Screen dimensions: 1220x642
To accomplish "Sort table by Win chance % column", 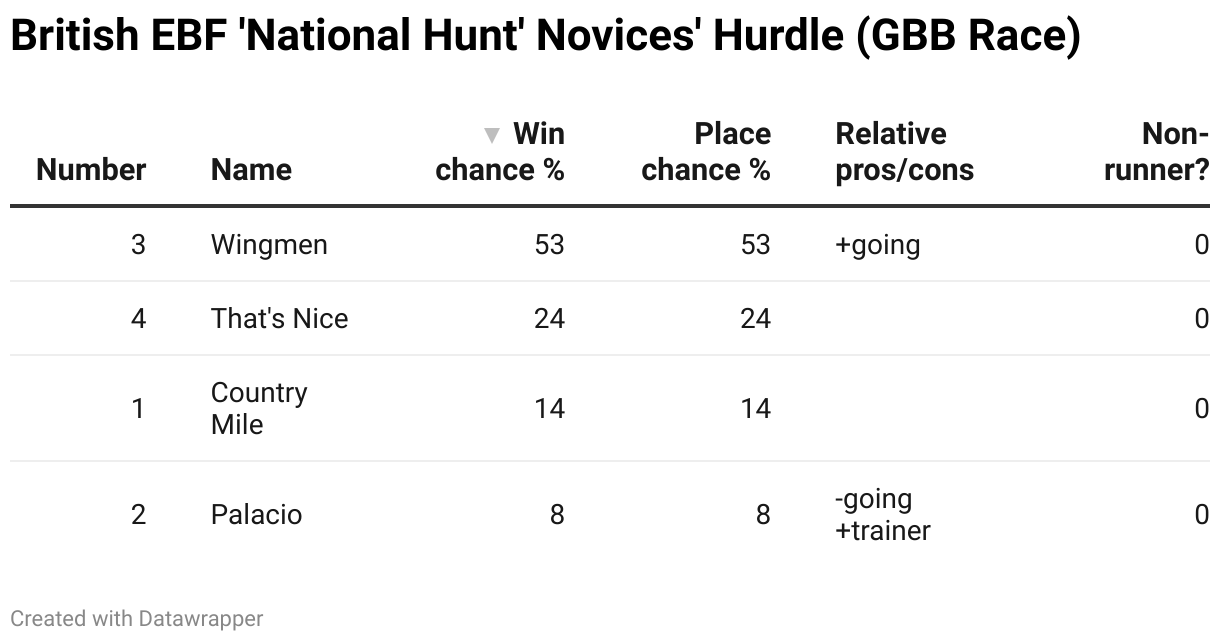I will [x=500, y=152].
